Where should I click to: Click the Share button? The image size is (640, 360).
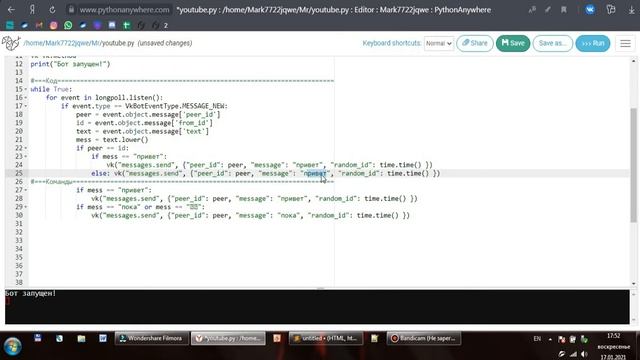(x=475, y=43)
